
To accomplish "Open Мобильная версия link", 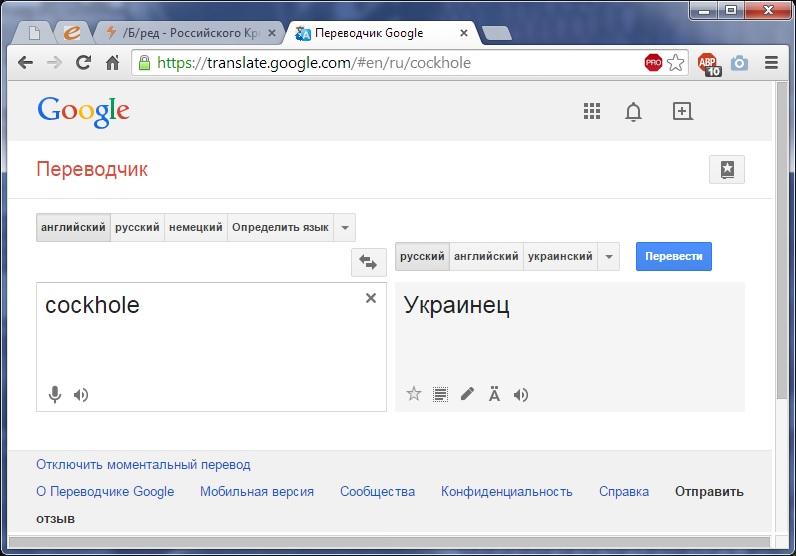I will (257, 492).
